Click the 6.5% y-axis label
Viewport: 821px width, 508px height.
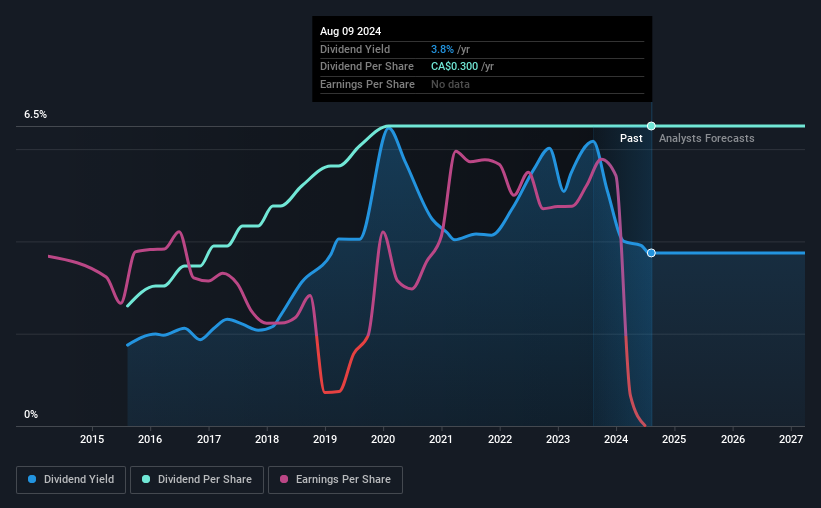tap(35, 114)
